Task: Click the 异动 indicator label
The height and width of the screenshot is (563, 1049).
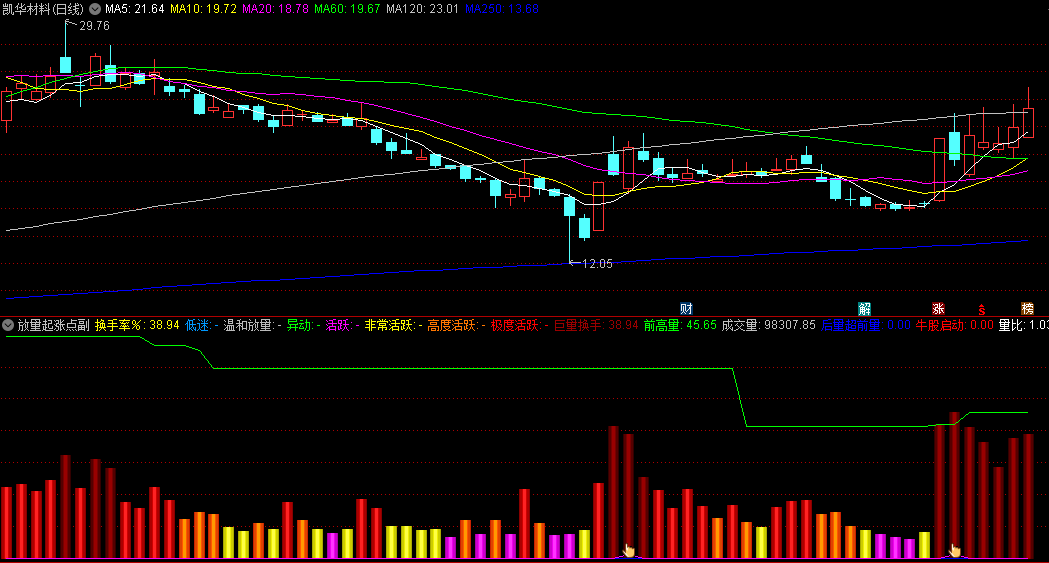Action: pyautogui.click(x=303, y=326)
